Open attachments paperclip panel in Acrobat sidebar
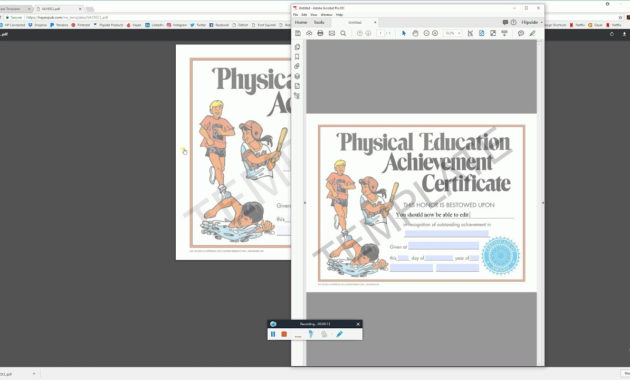 click(297, 66)
